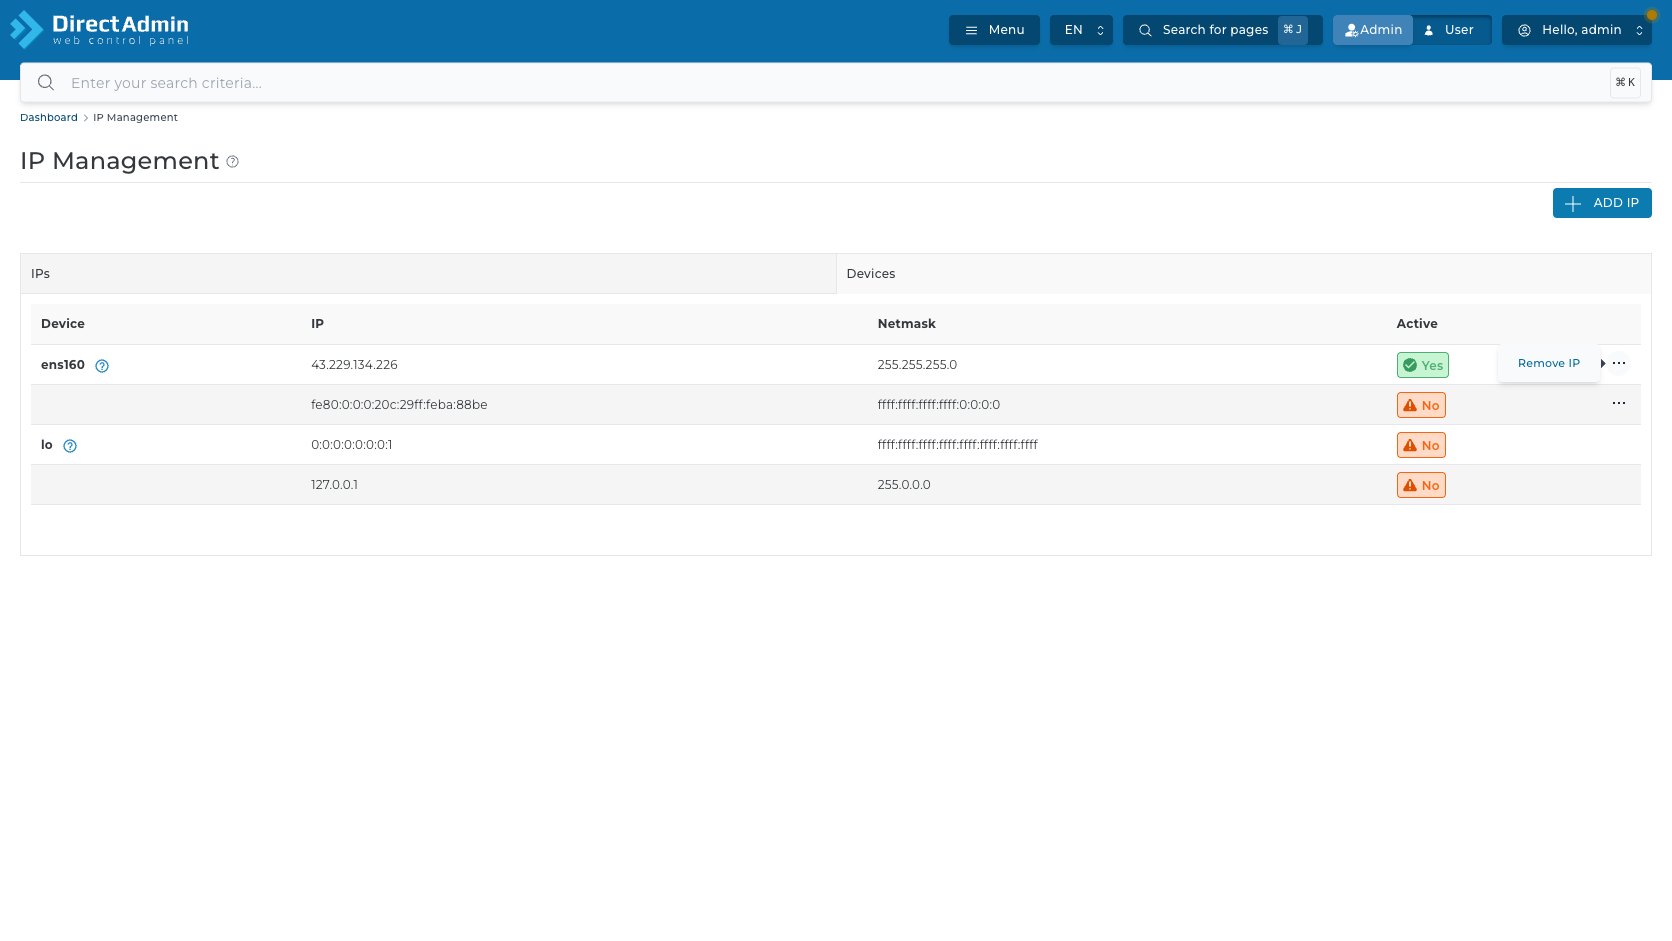Choose Remove IP from the row menu
This screenshot has height=941, width=1672.
tap(1548, 364)
